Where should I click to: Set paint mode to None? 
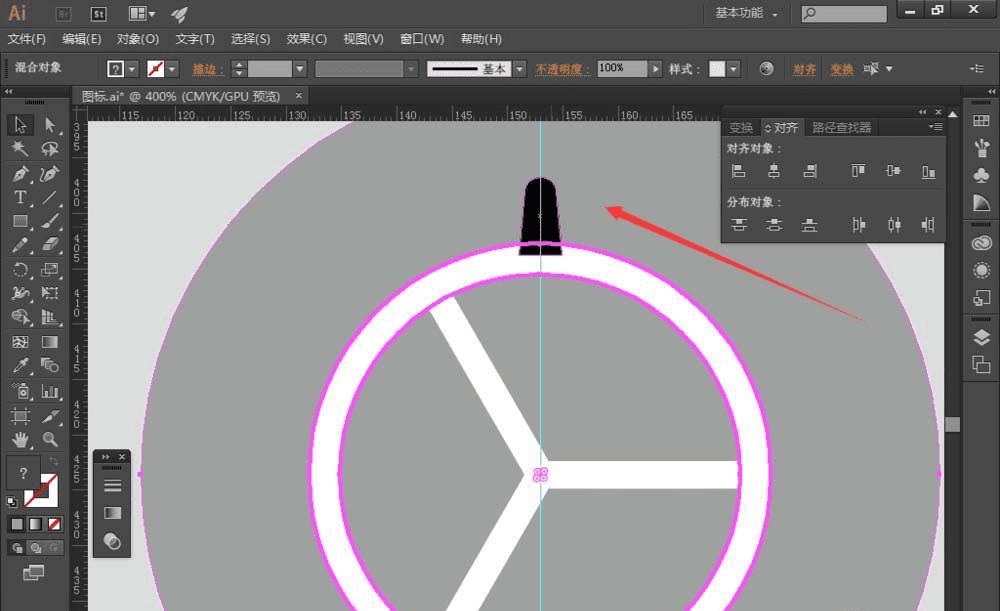point(54,524)
